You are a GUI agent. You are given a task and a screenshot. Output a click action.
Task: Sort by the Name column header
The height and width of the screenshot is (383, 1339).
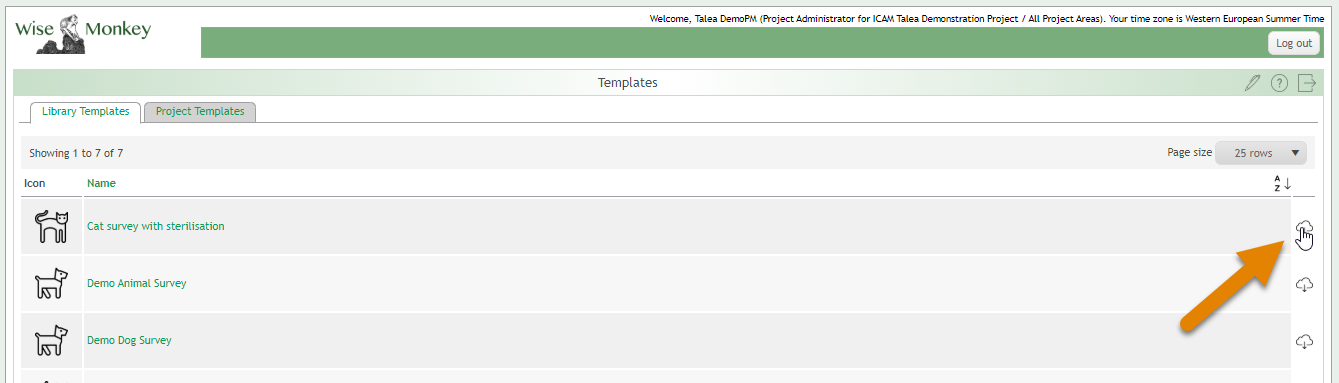coord(101,183)
